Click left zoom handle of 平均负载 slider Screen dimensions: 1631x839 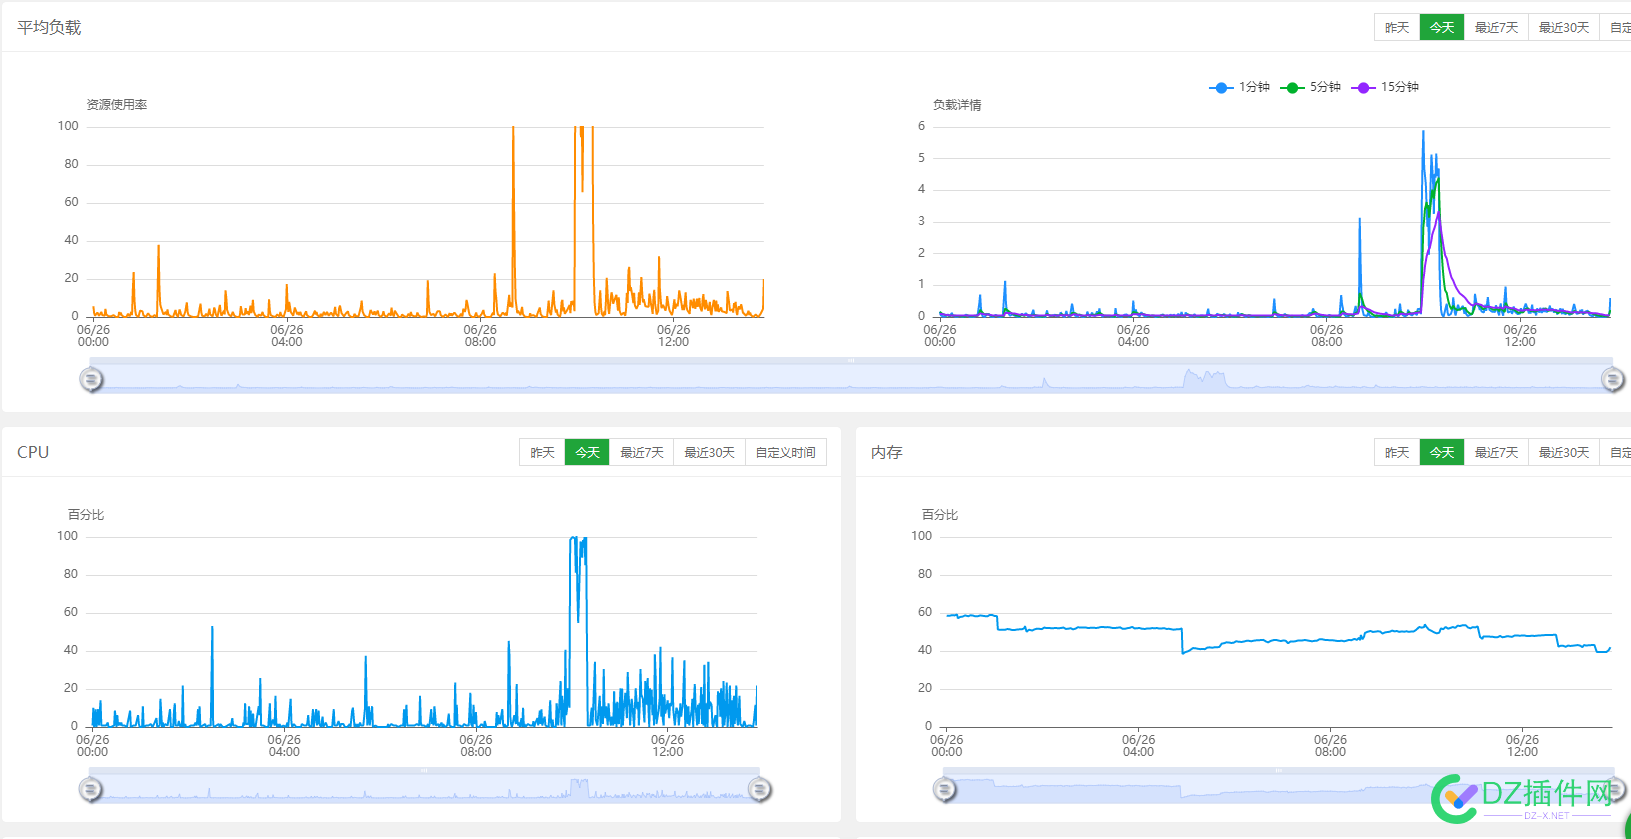91,380
